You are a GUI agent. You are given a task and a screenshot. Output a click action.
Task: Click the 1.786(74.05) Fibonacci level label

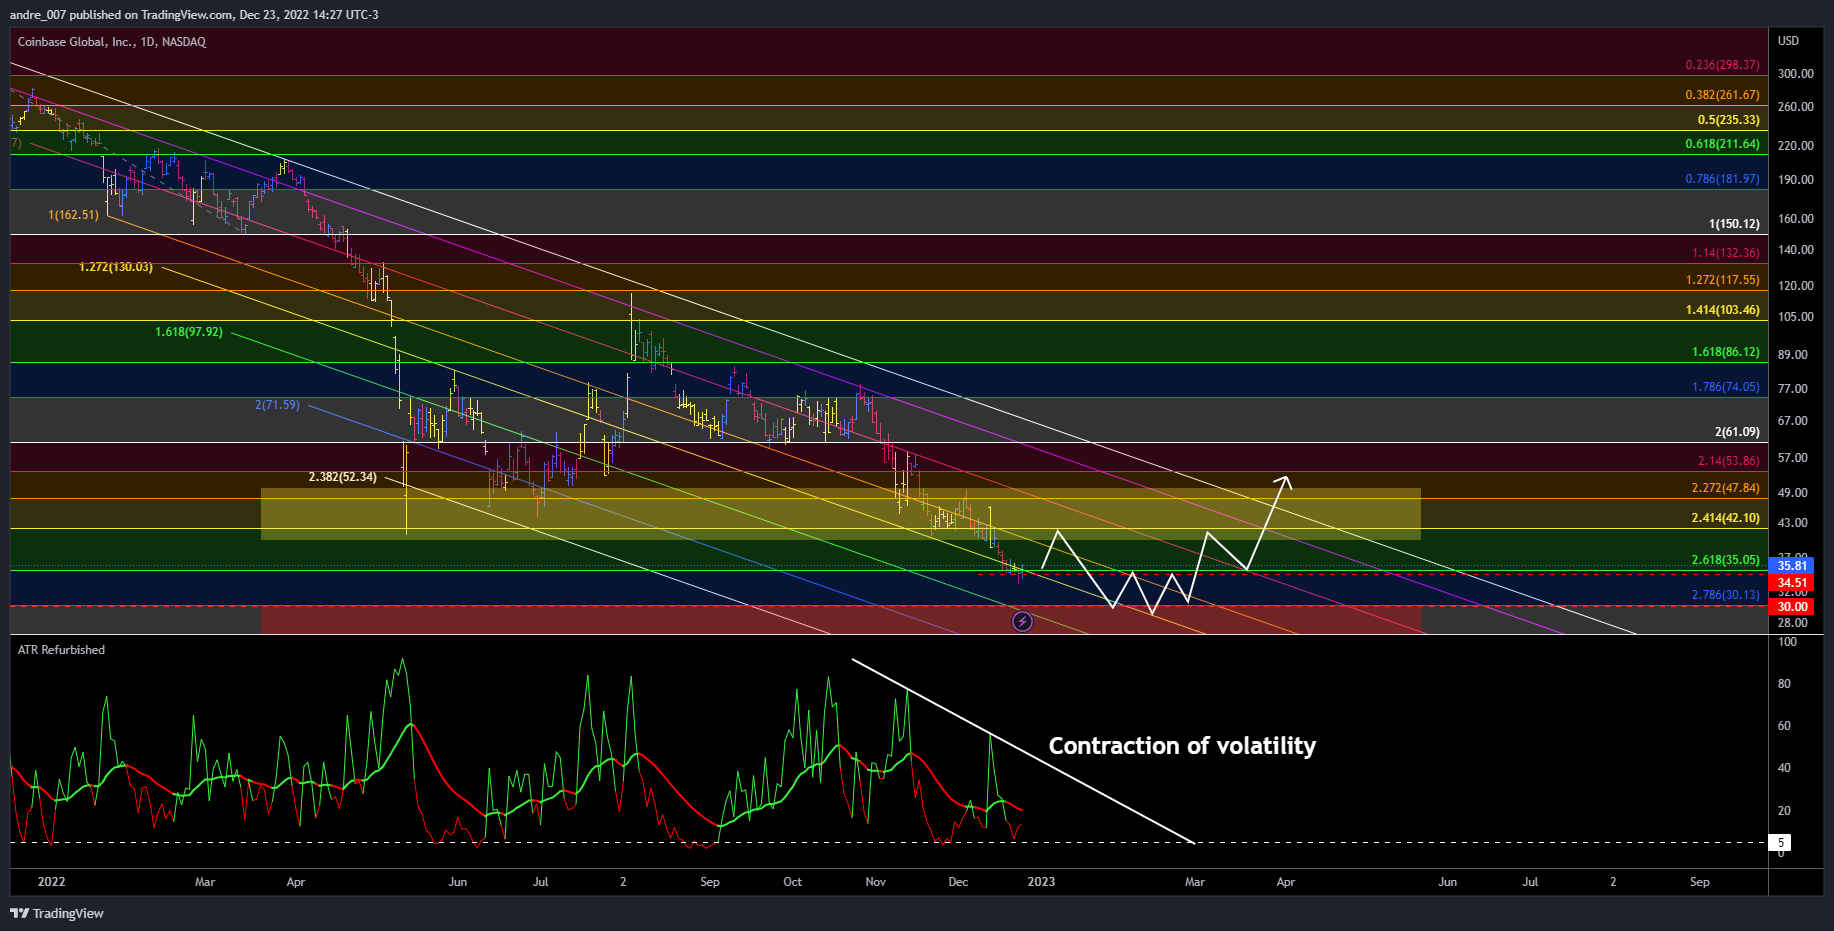1725,387
